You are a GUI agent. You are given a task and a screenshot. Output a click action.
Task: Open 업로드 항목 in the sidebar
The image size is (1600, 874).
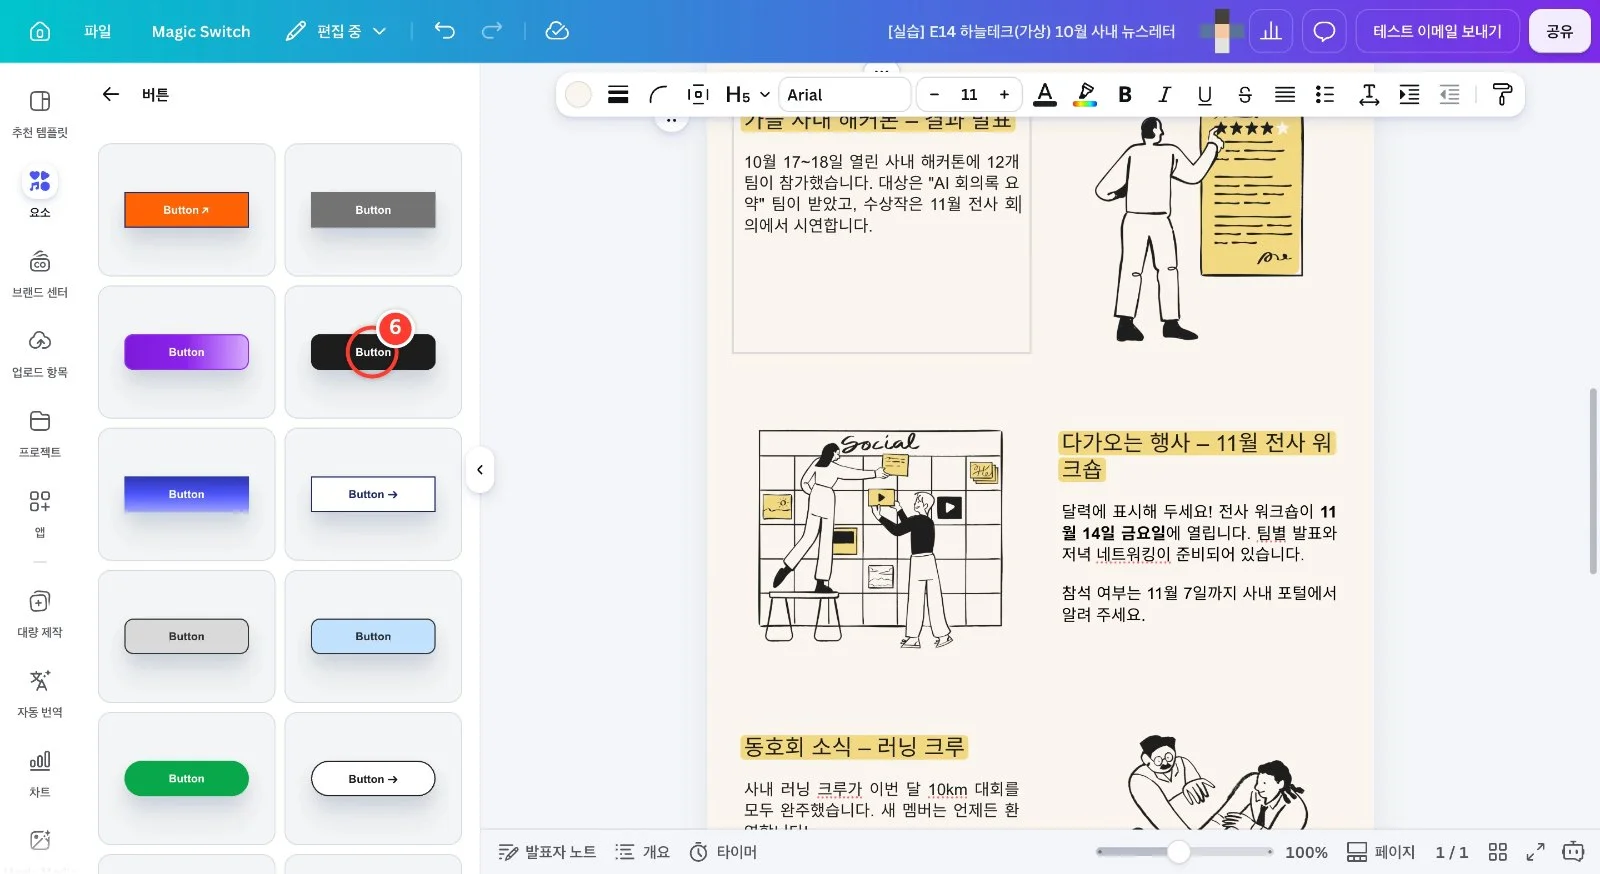[x=40, y=354]
